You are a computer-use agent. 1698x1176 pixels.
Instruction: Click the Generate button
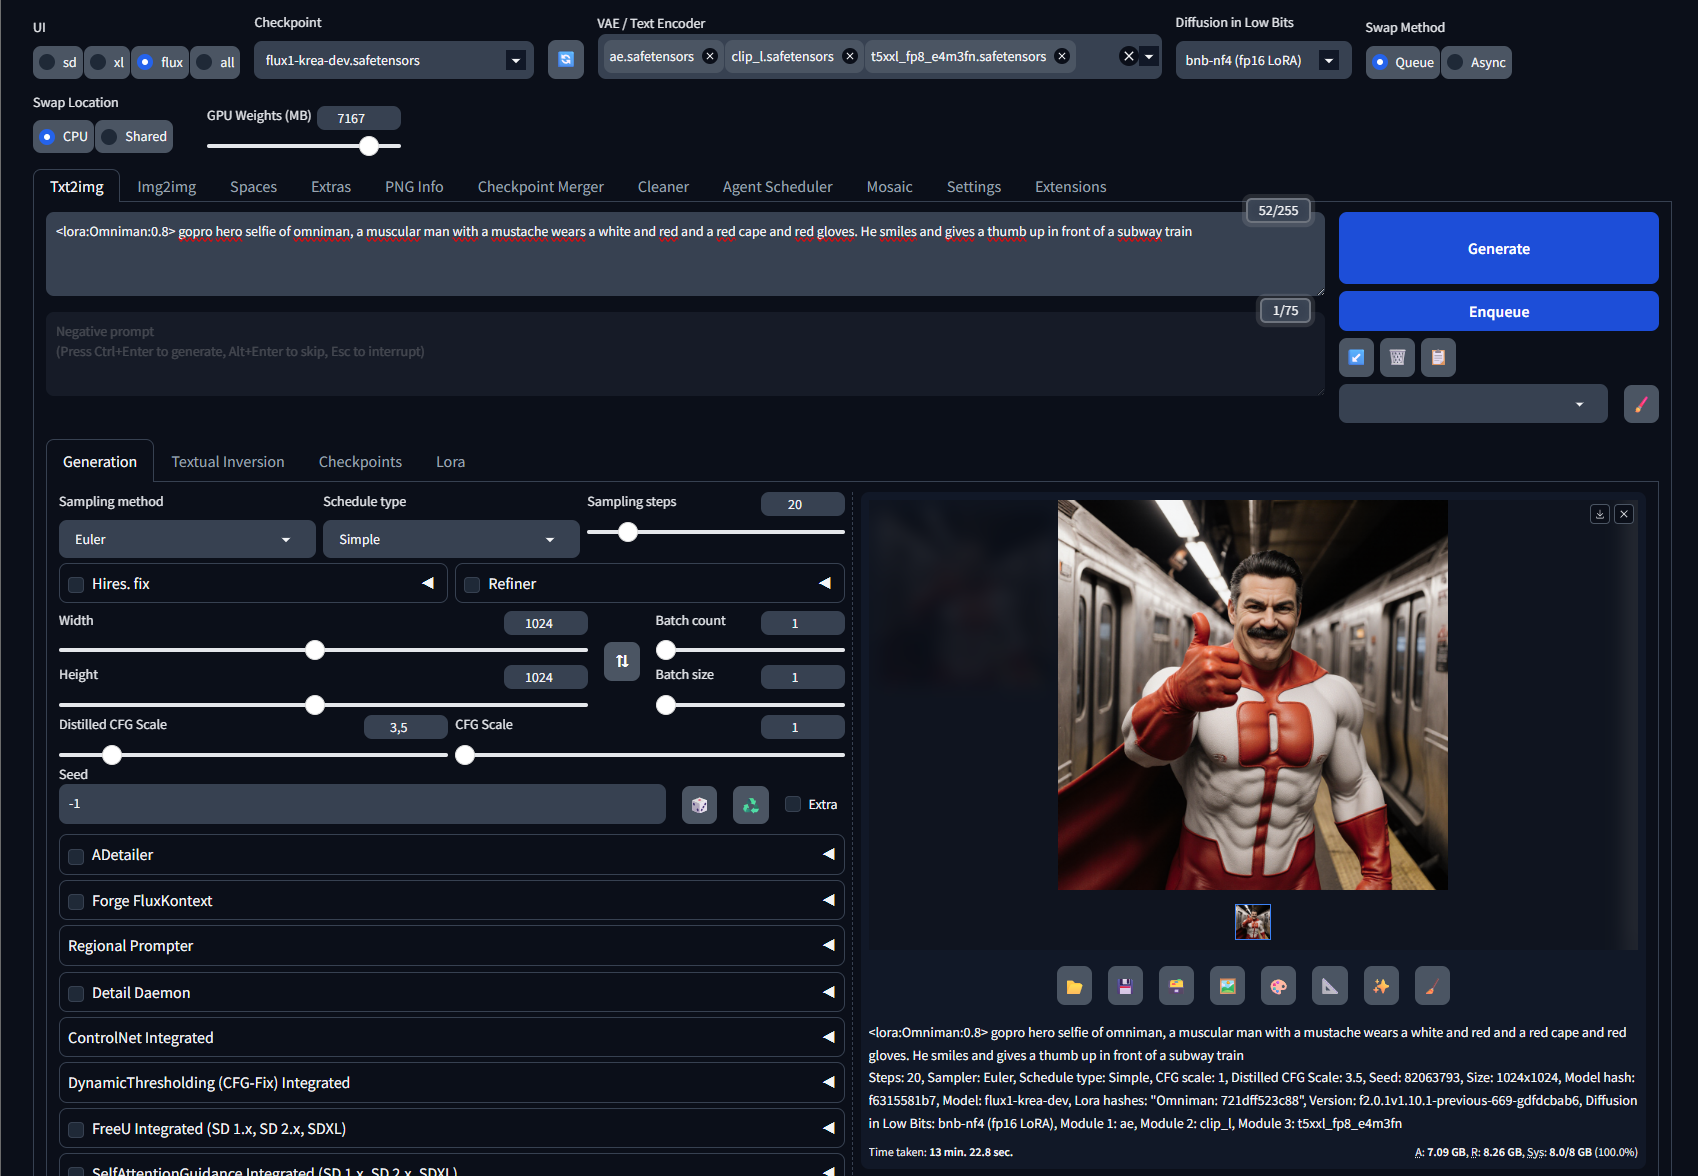coord(1498,248)
